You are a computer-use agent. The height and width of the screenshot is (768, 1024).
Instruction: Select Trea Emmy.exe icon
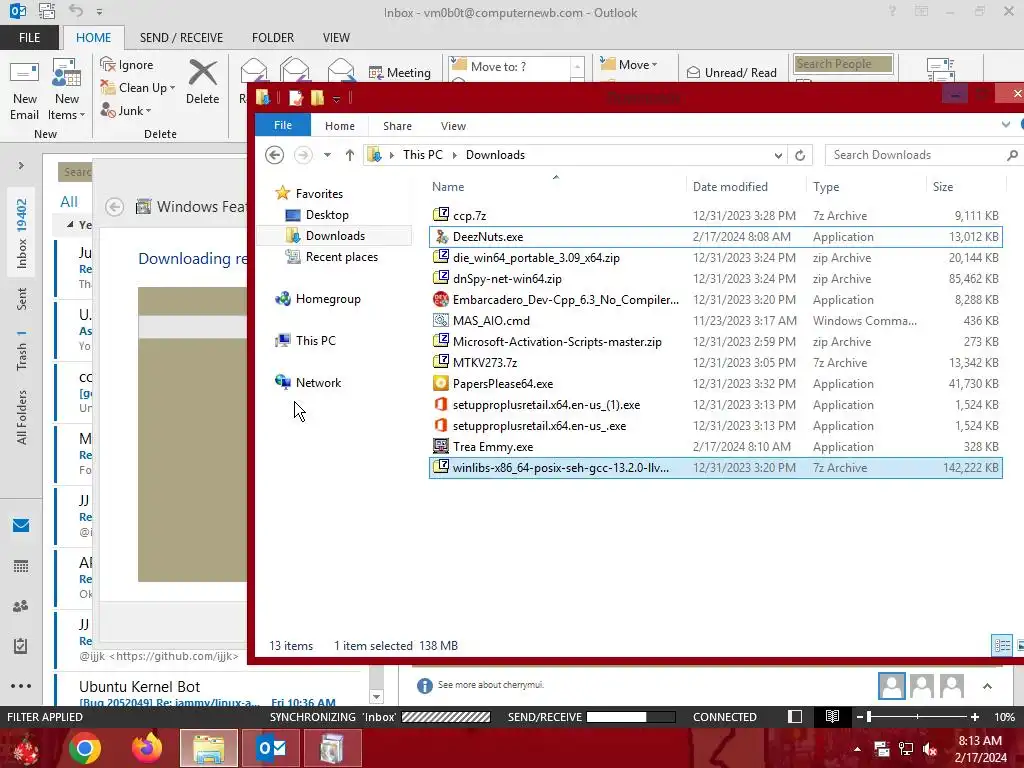441,446
